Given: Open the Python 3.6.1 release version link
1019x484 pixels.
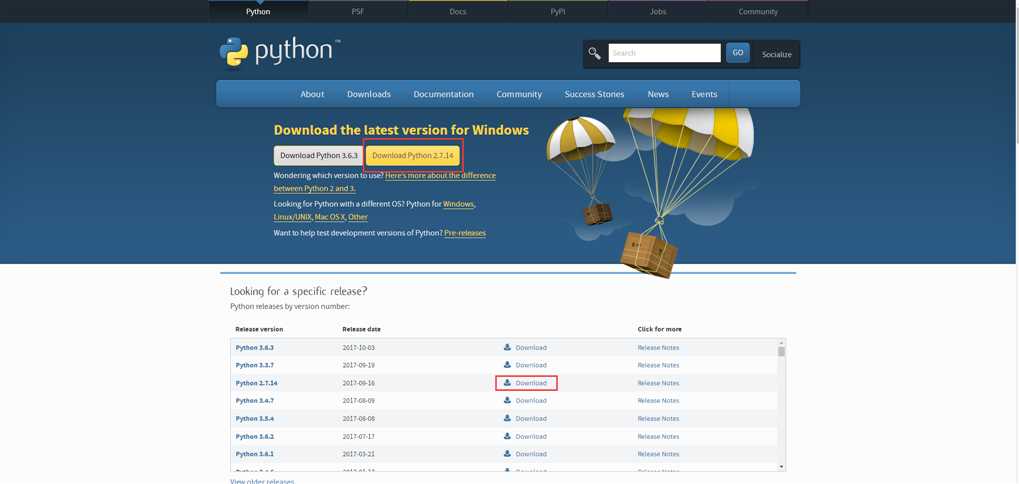Looking at the screenshot, I should (255, 454).
